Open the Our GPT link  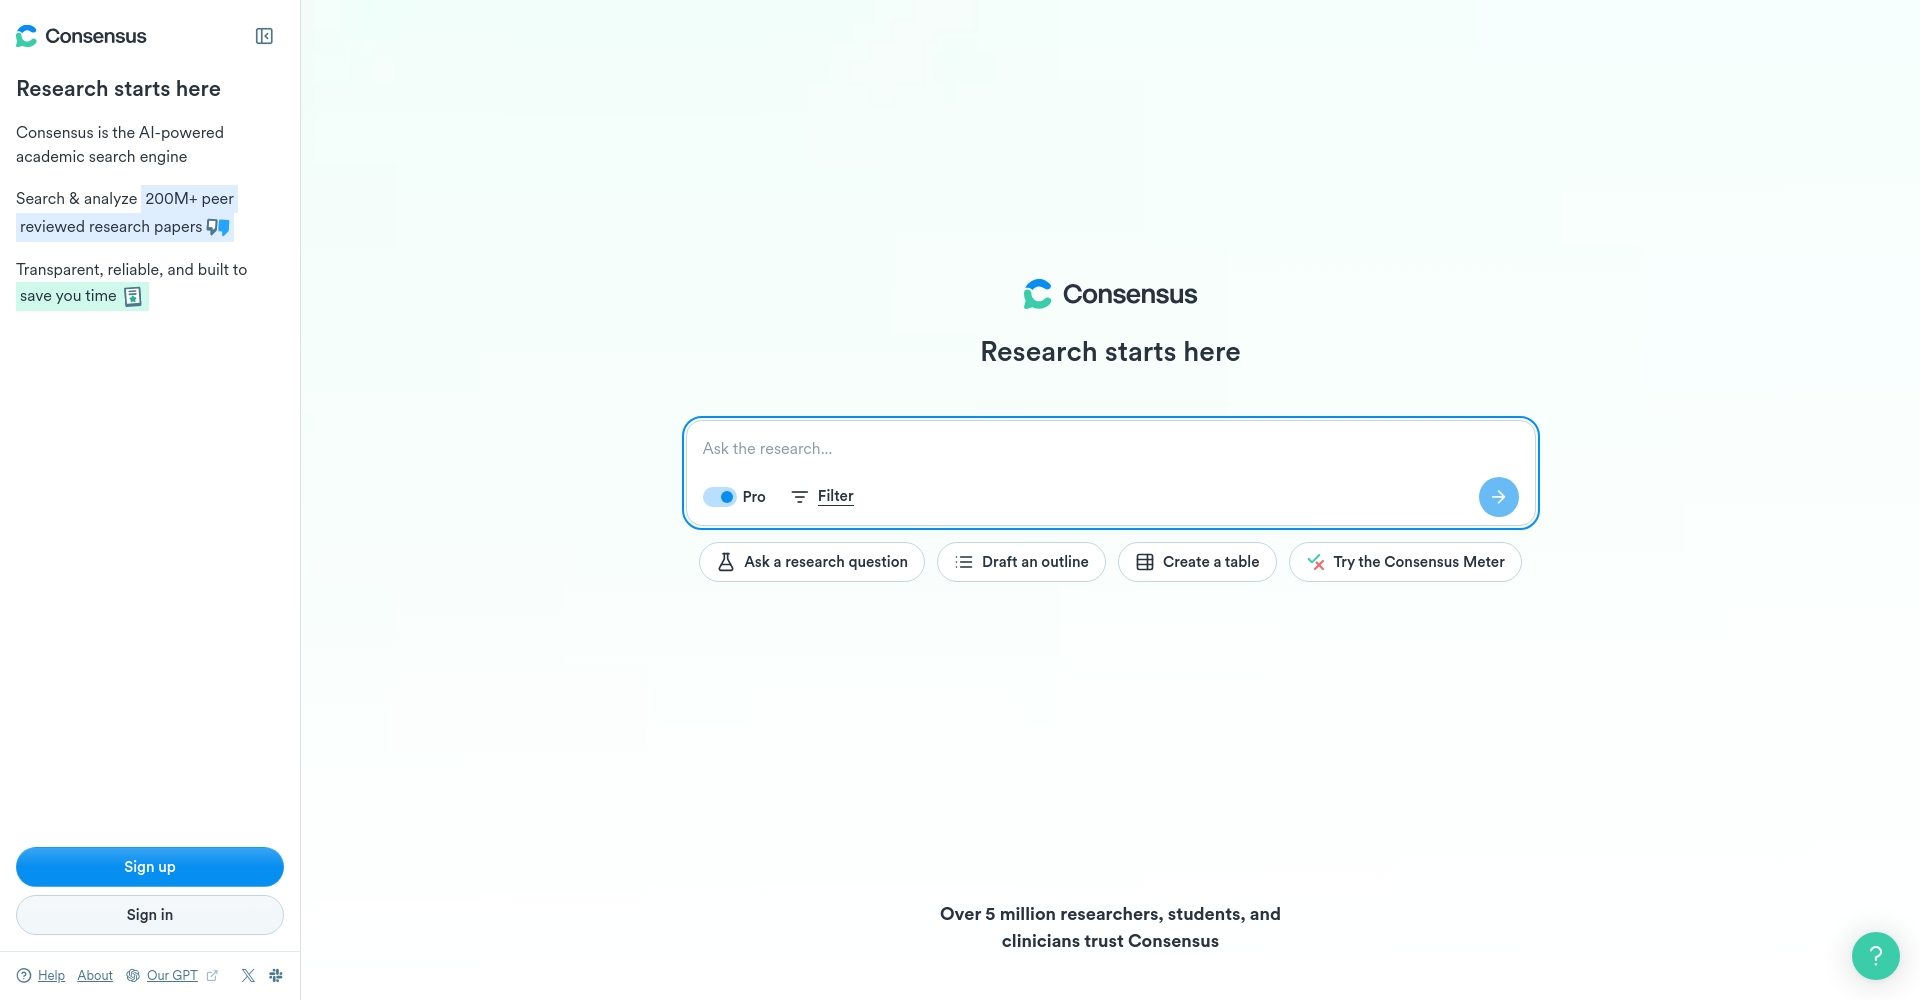tap(172, 976)
